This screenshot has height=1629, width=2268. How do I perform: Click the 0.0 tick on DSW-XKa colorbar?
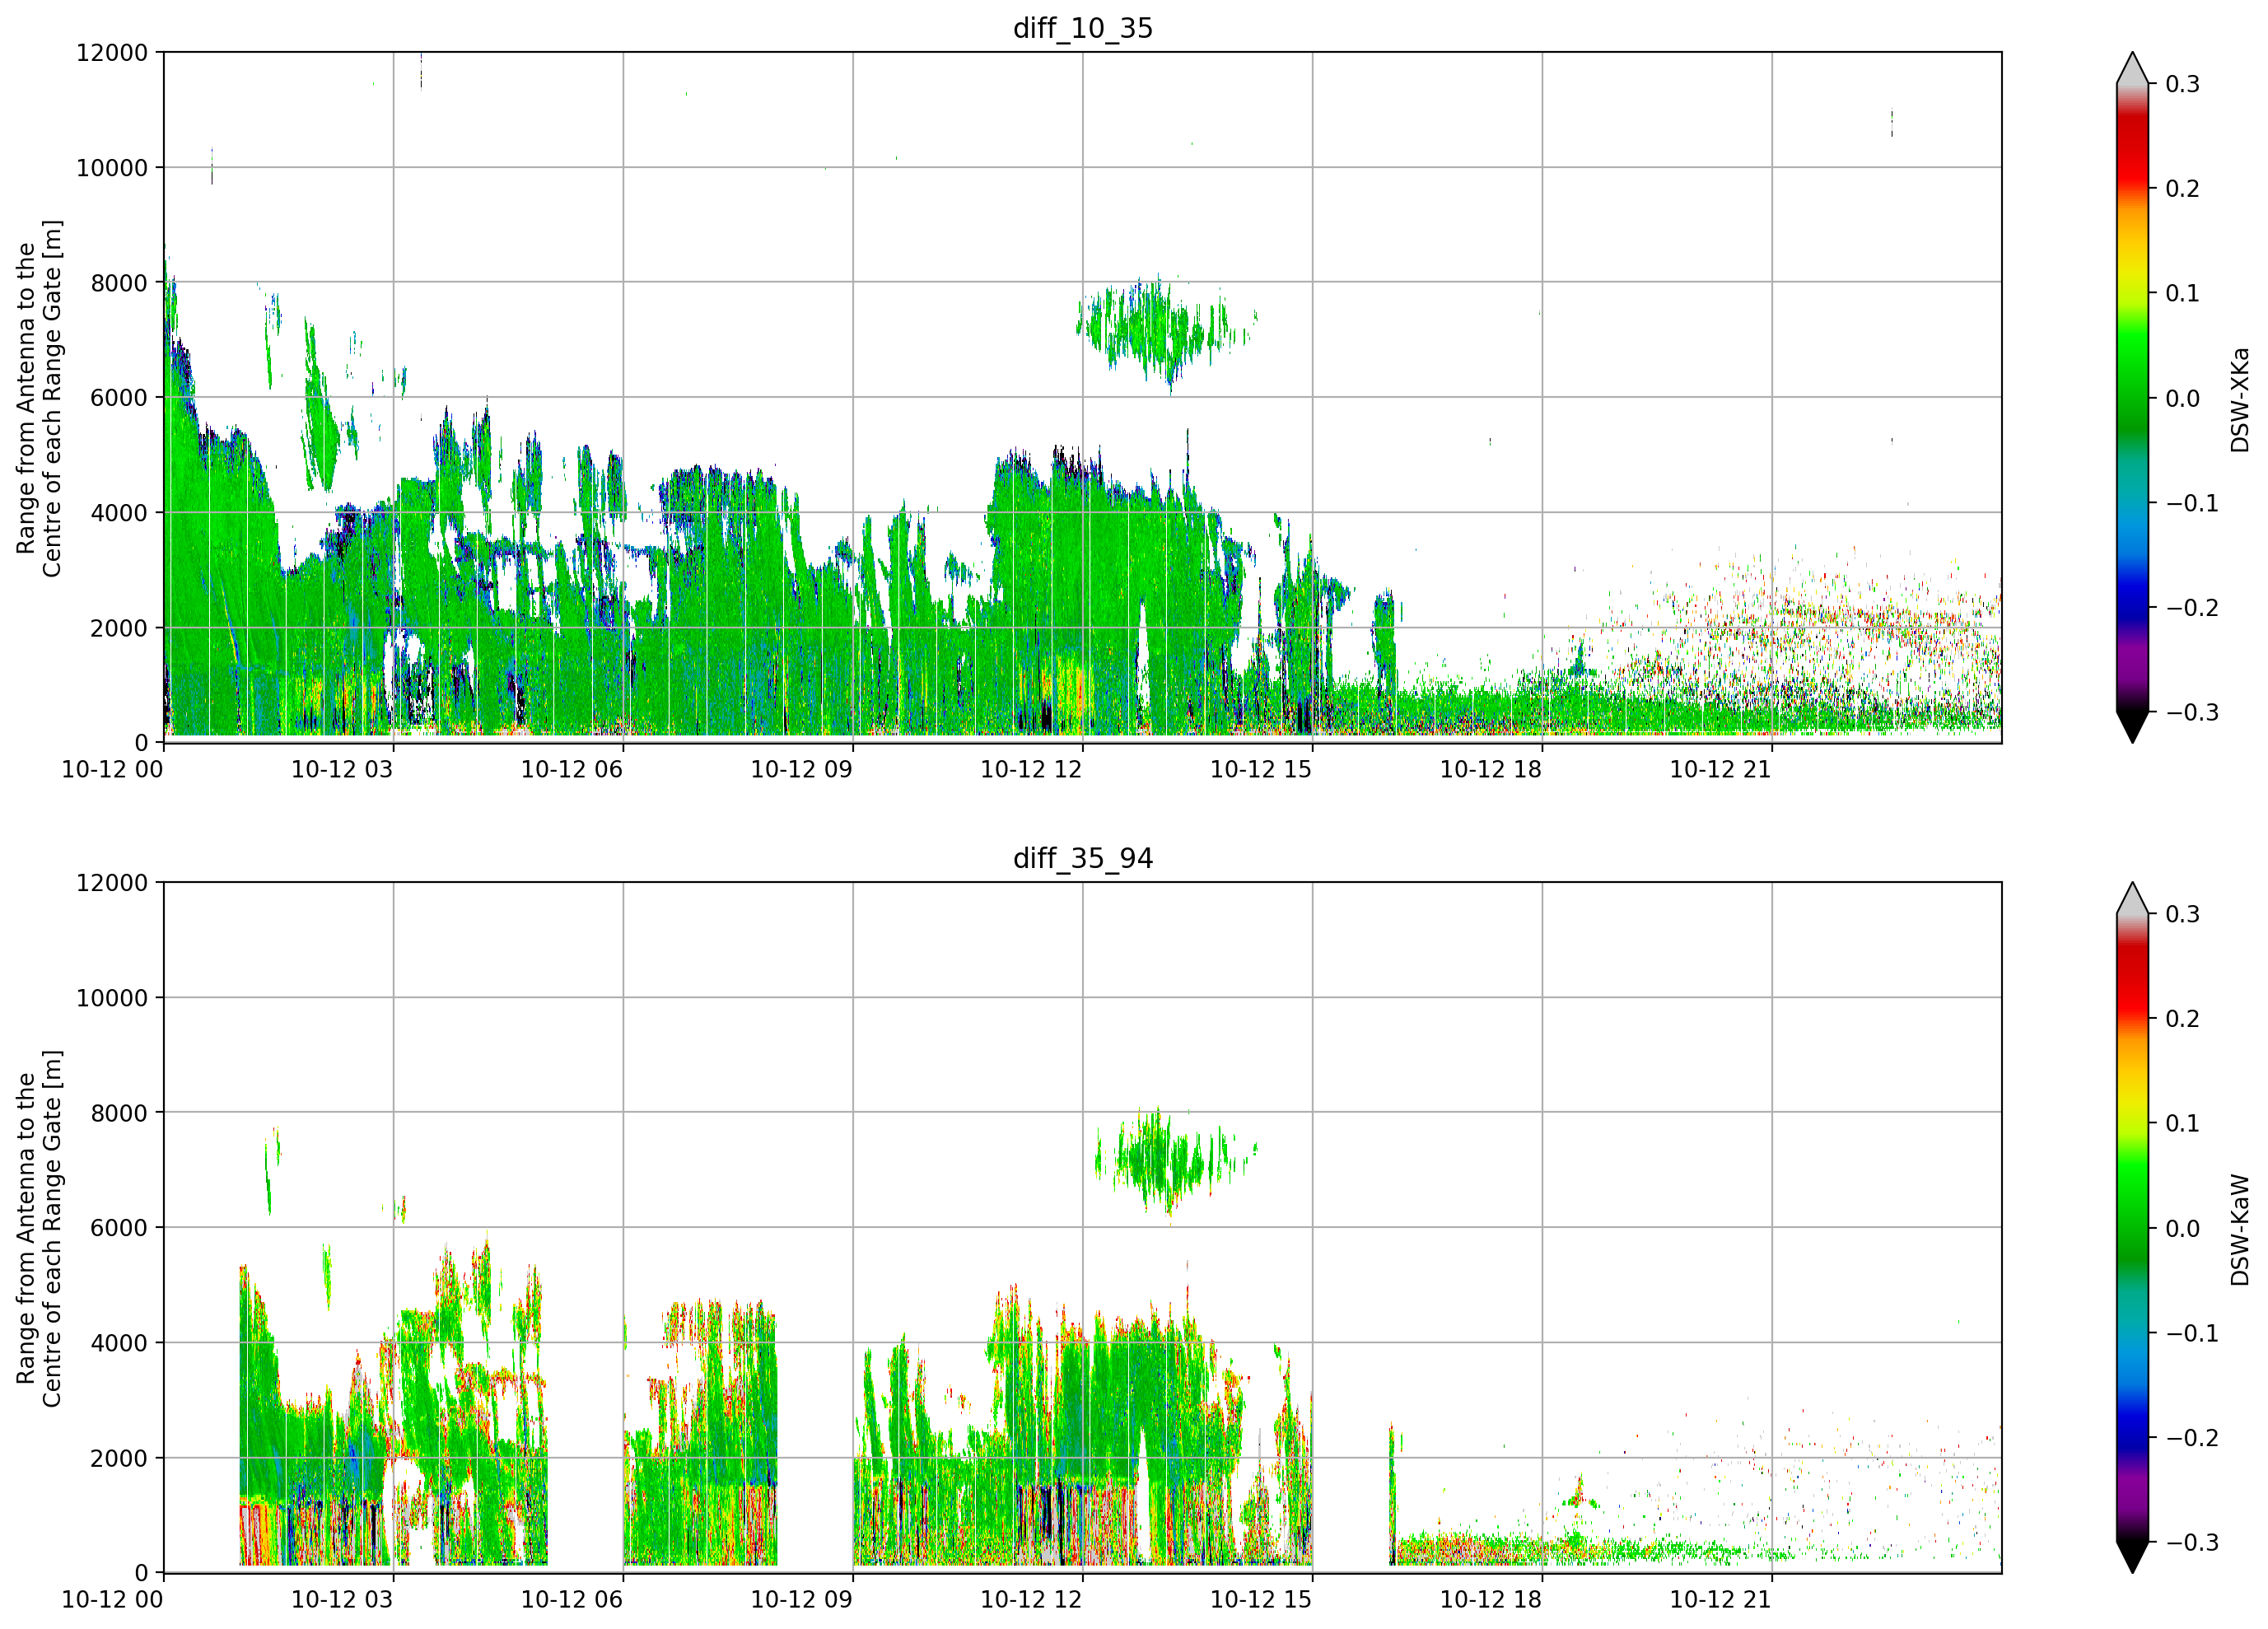(2183, 399)
